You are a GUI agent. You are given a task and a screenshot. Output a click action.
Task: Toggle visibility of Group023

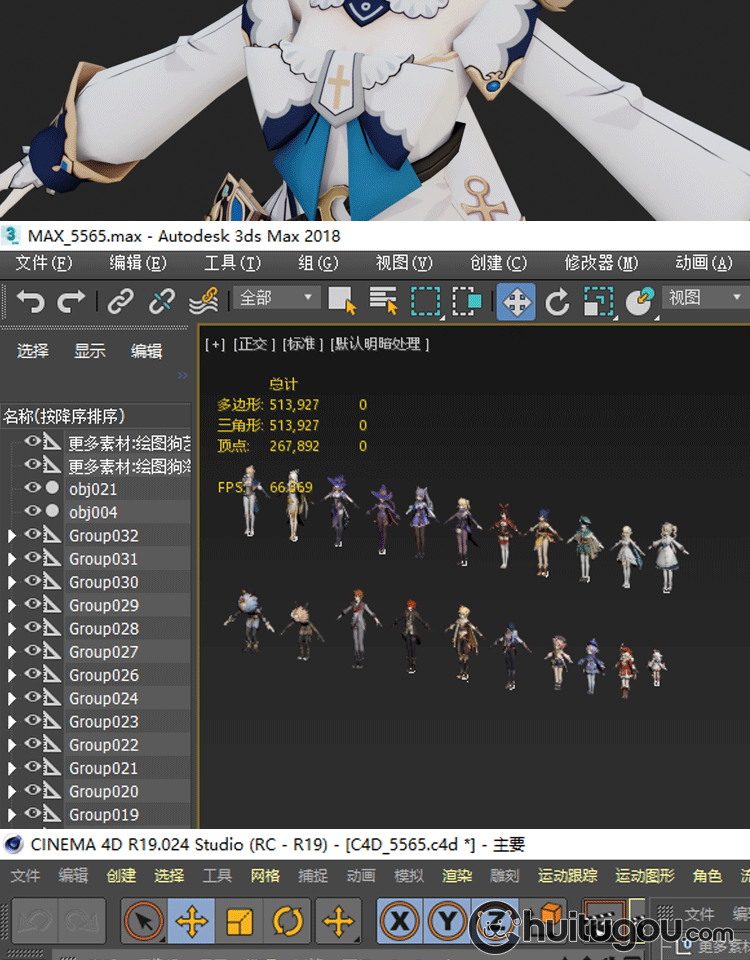tap(32, 721)
